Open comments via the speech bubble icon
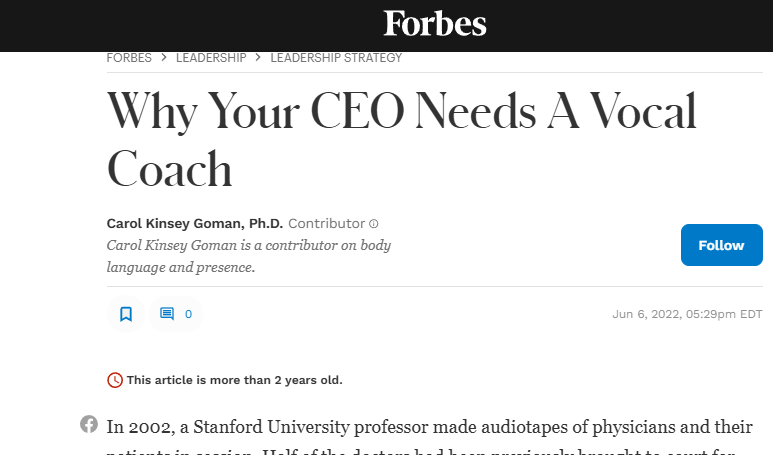Viewport: 773px width, 455px height. (167, 314)
